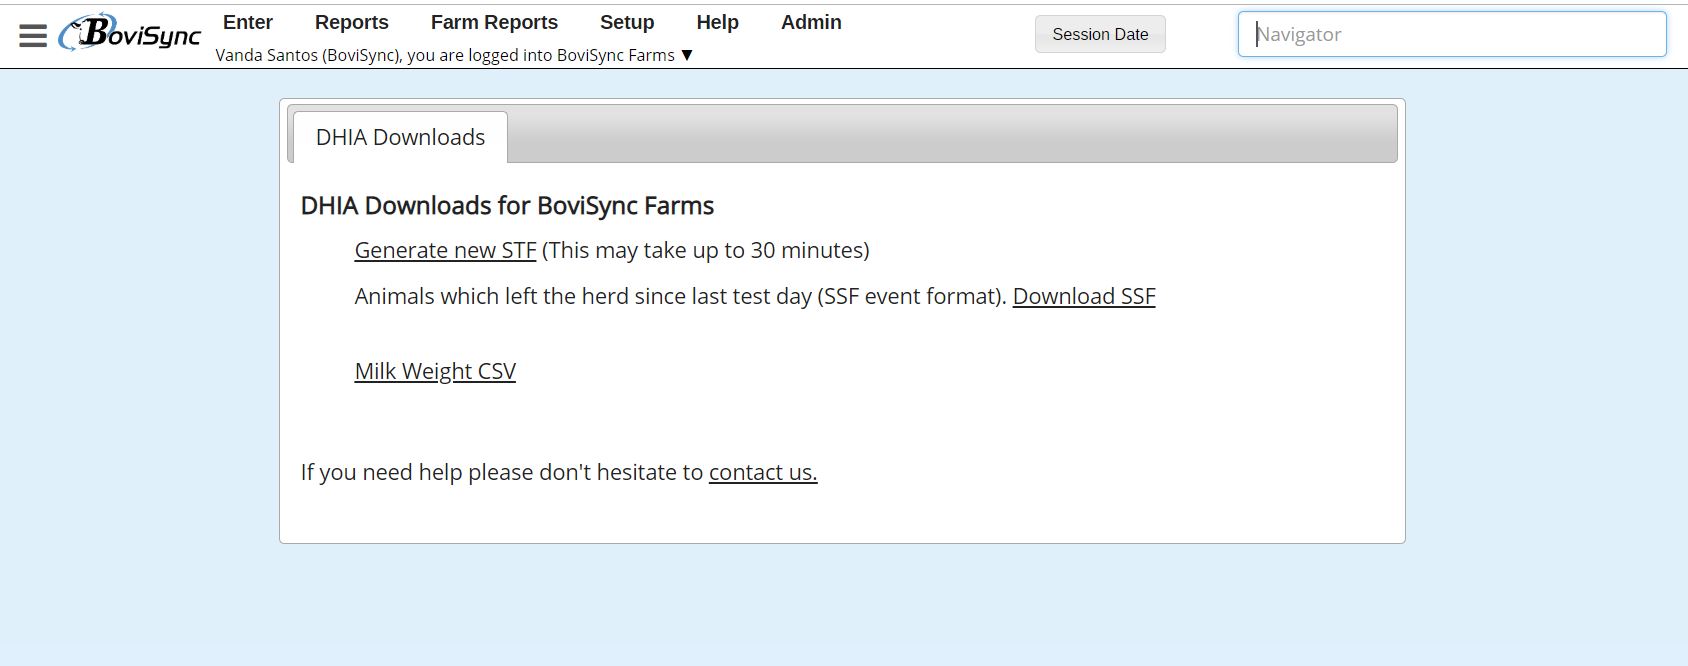
Task: Click the note '(This may take up to 30 minutes)'
Action: tap(706, 250)
